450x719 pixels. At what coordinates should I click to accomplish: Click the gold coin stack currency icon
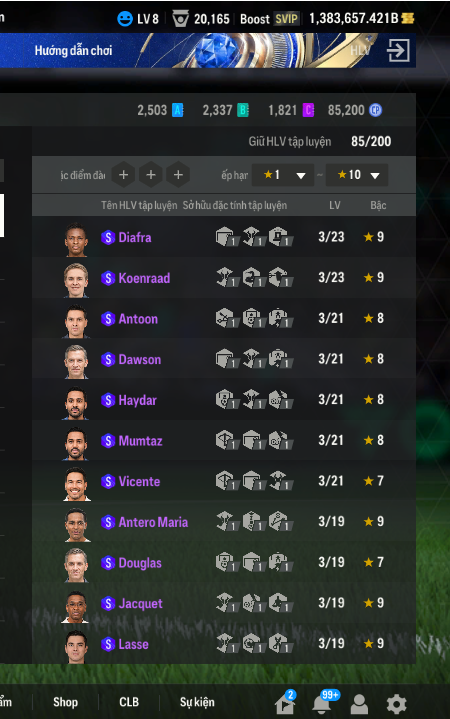click(408, 18)
